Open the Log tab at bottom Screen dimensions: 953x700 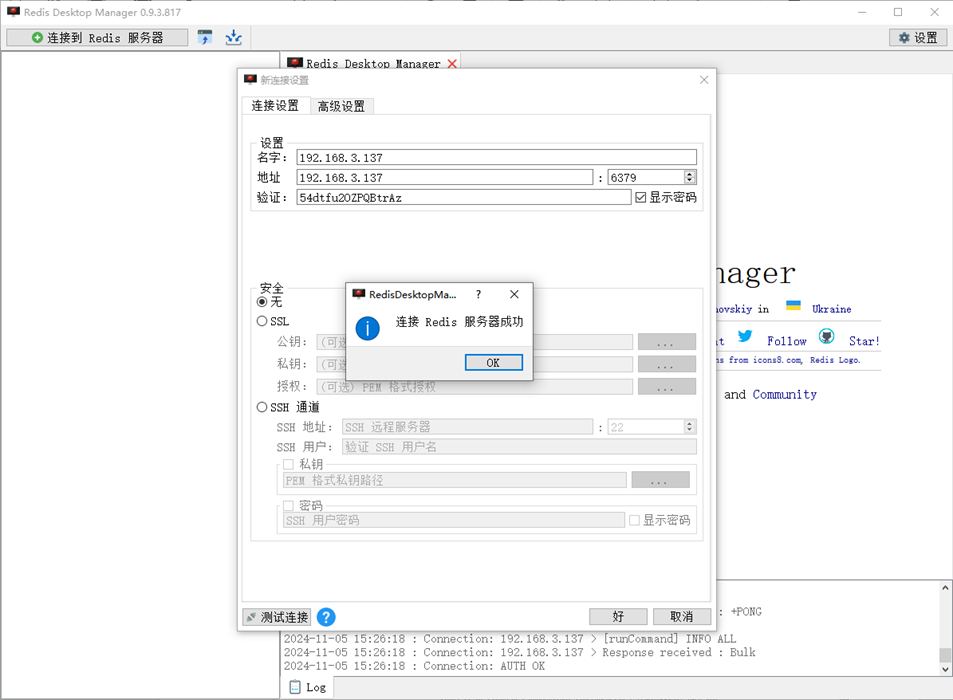[x=308, y=687]
